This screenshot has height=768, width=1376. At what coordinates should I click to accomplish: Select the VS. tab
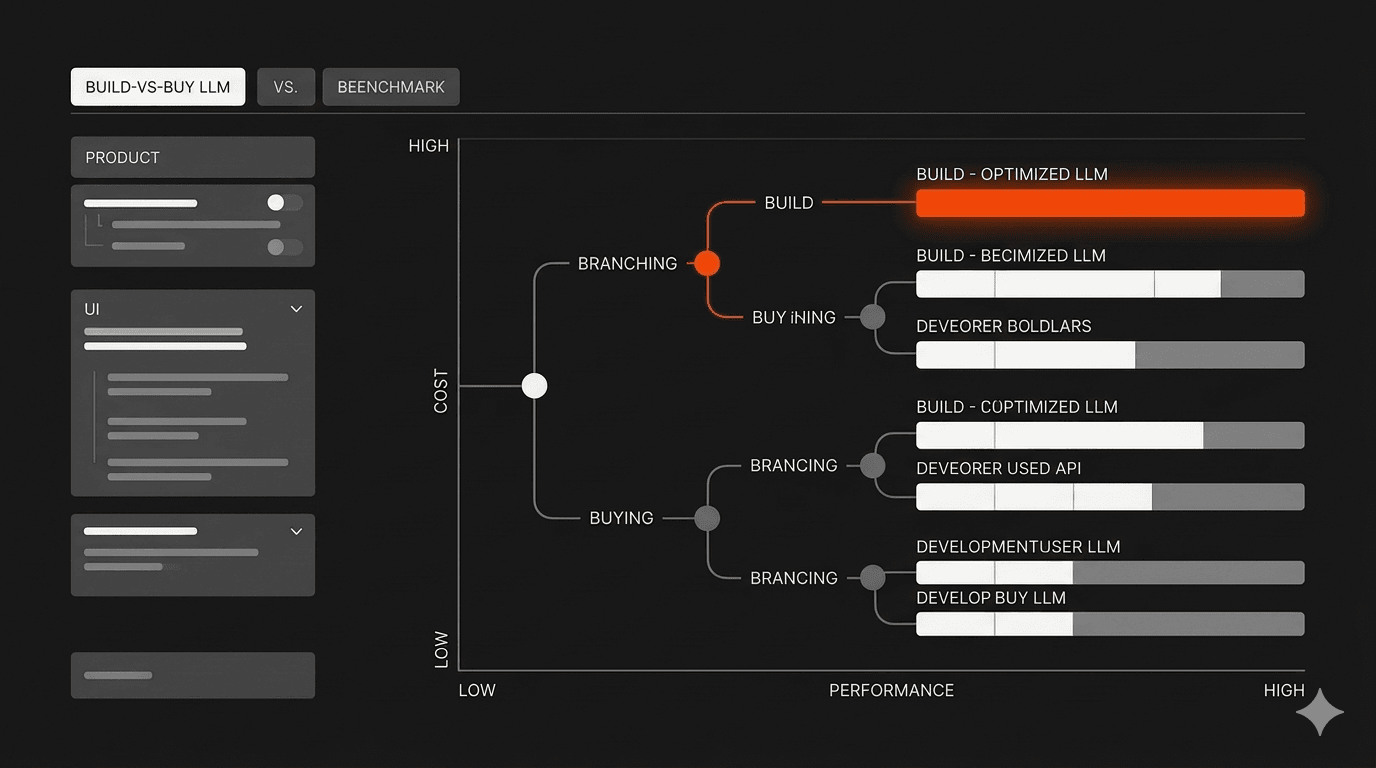point(286,87)
